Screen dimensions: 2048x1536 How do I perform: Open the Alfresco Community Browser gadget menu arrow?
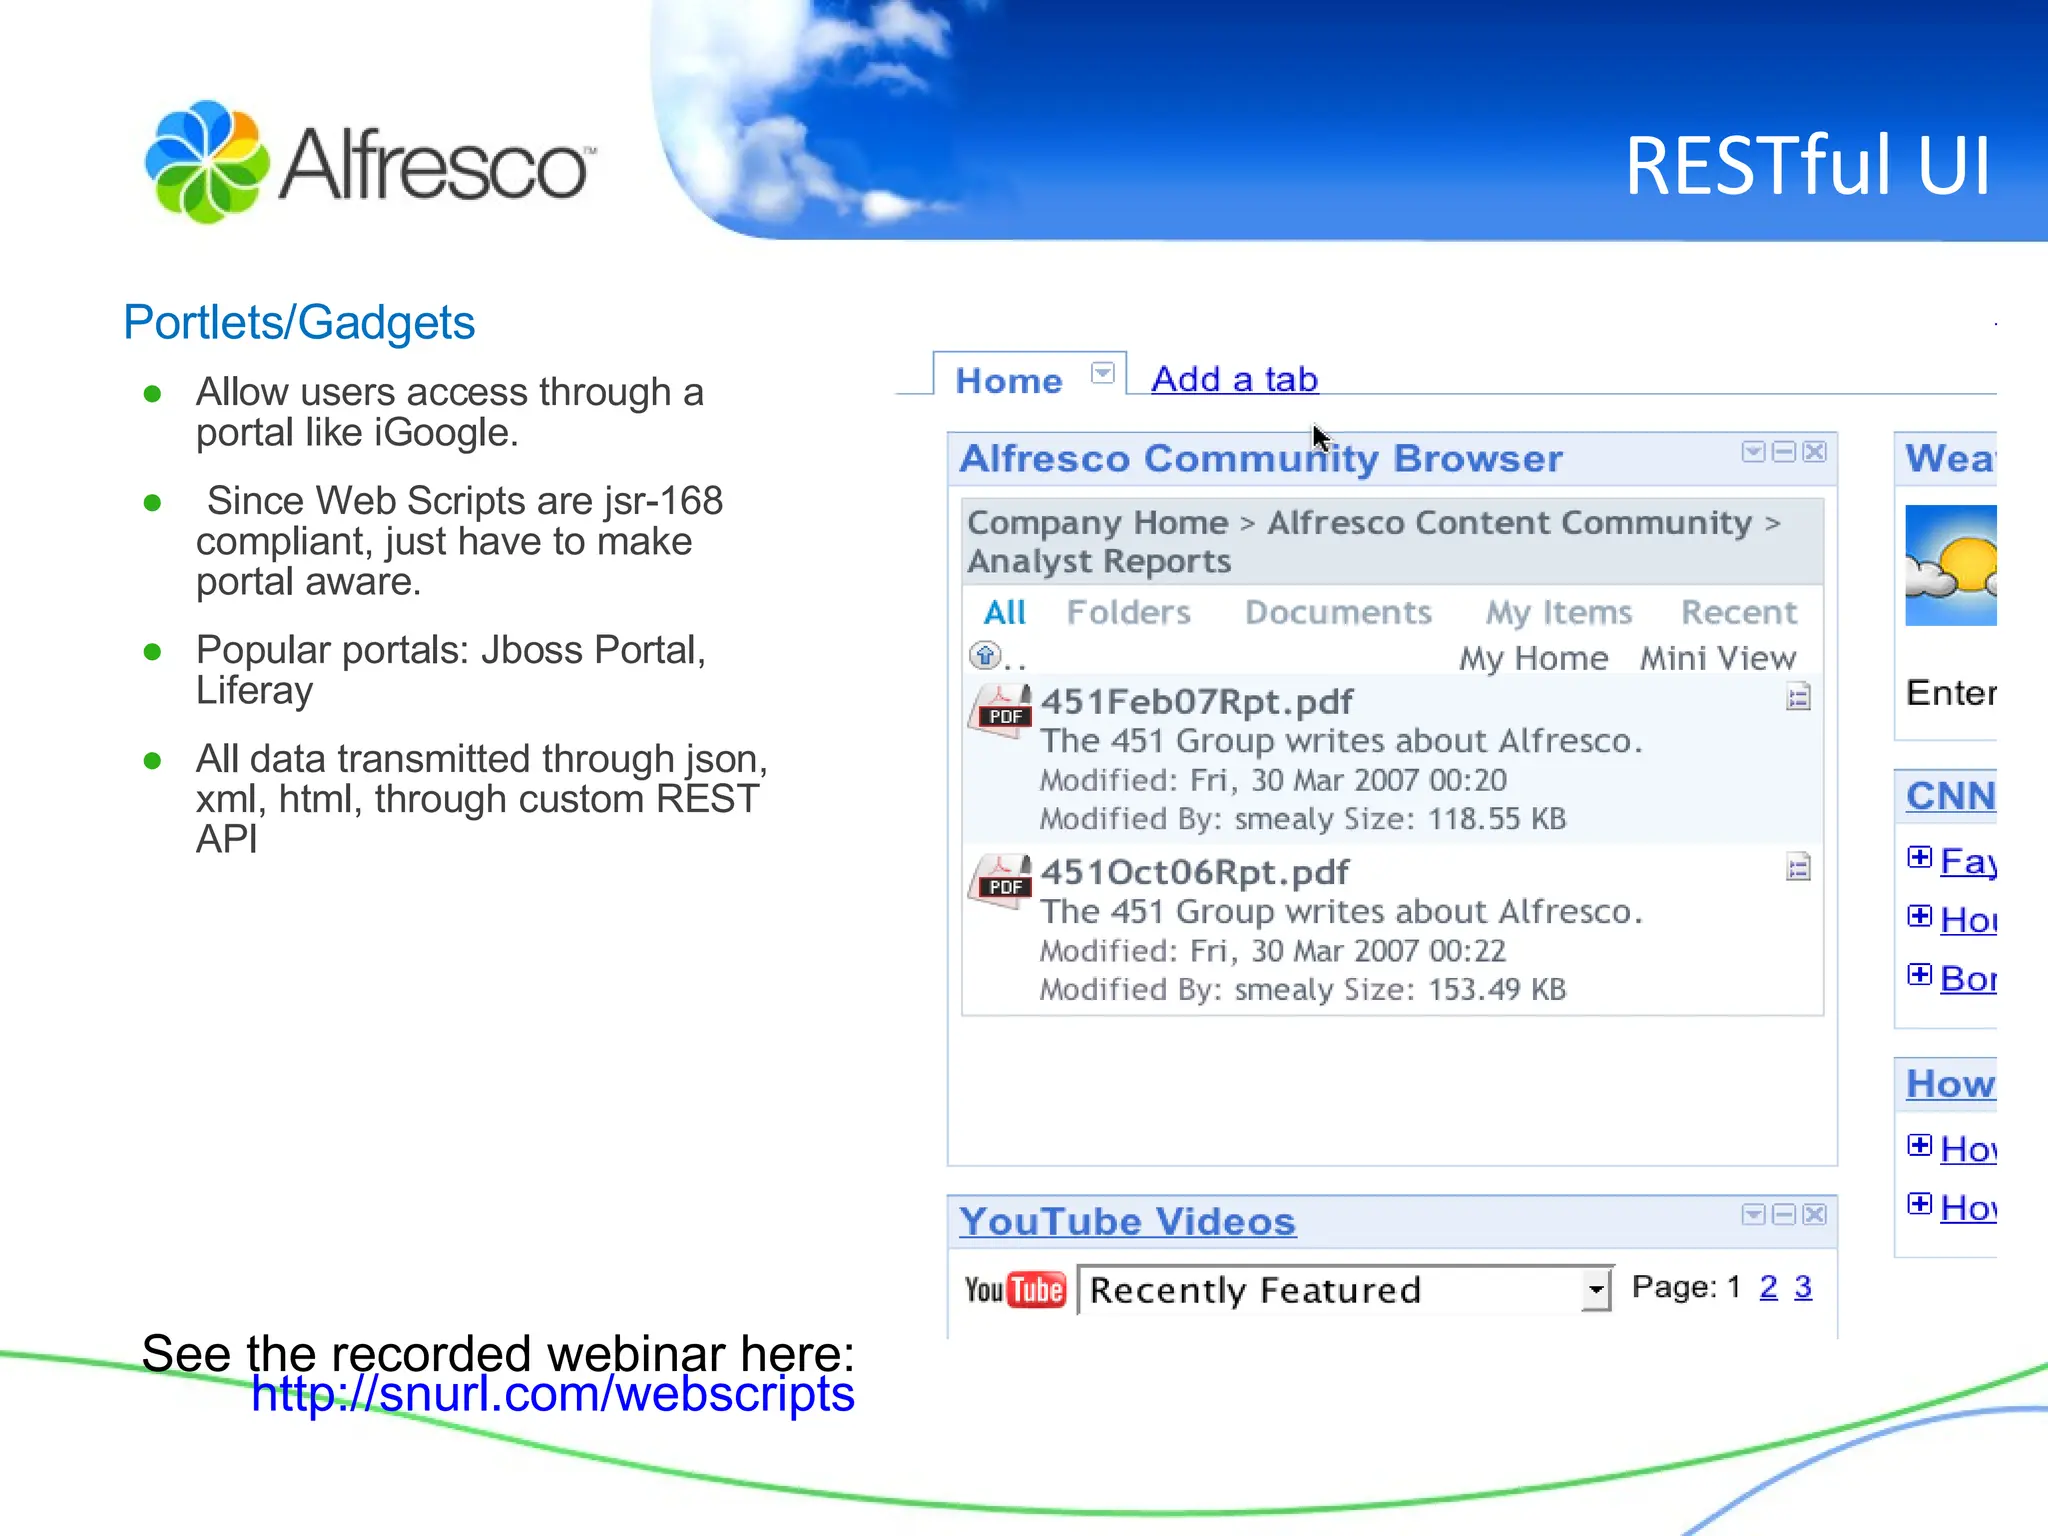pyautogui.click(x=1753, y=452)
